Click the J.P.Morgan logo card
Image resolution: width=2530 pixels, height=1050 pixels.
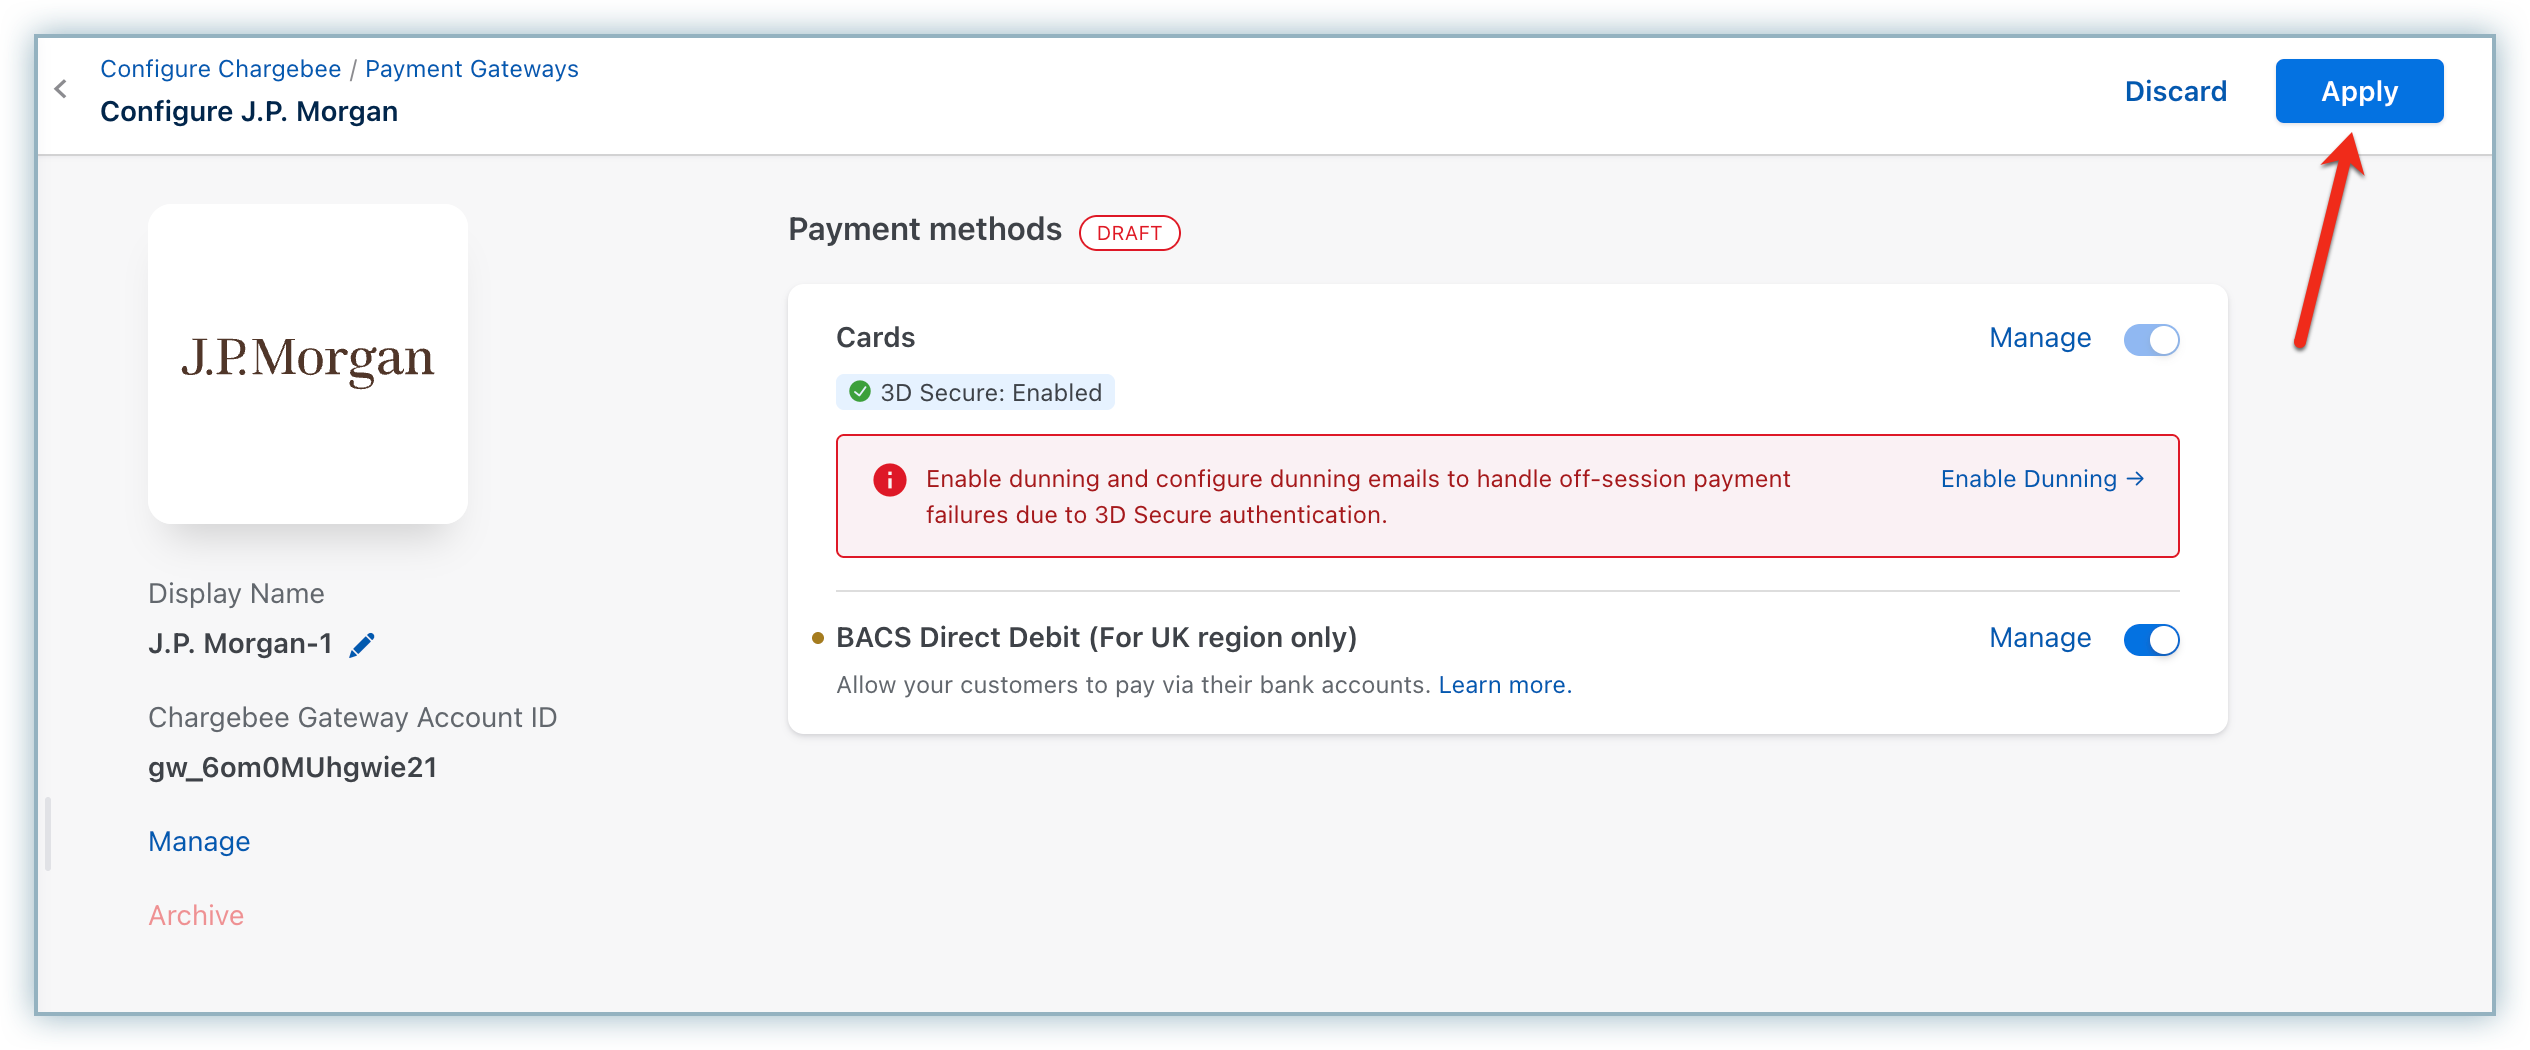[308, 364]
